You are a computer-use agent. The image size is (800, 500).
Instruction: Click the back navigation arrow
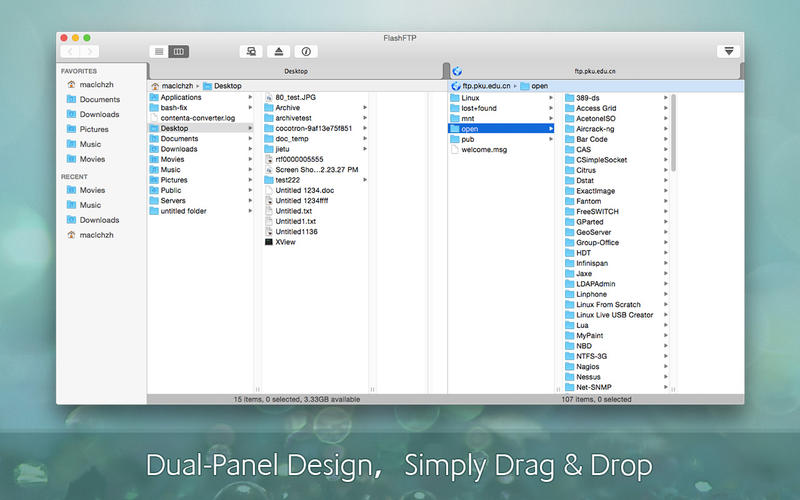pos(70,52)
